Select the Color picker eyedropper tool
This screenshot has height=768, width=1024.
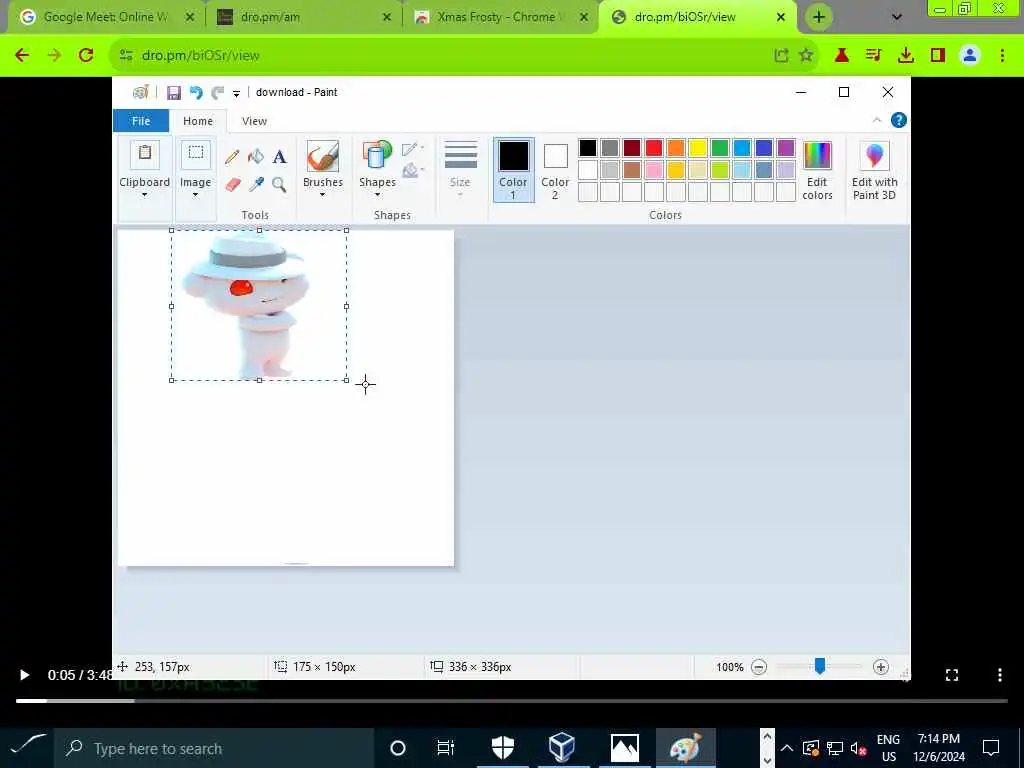(256, 185)
